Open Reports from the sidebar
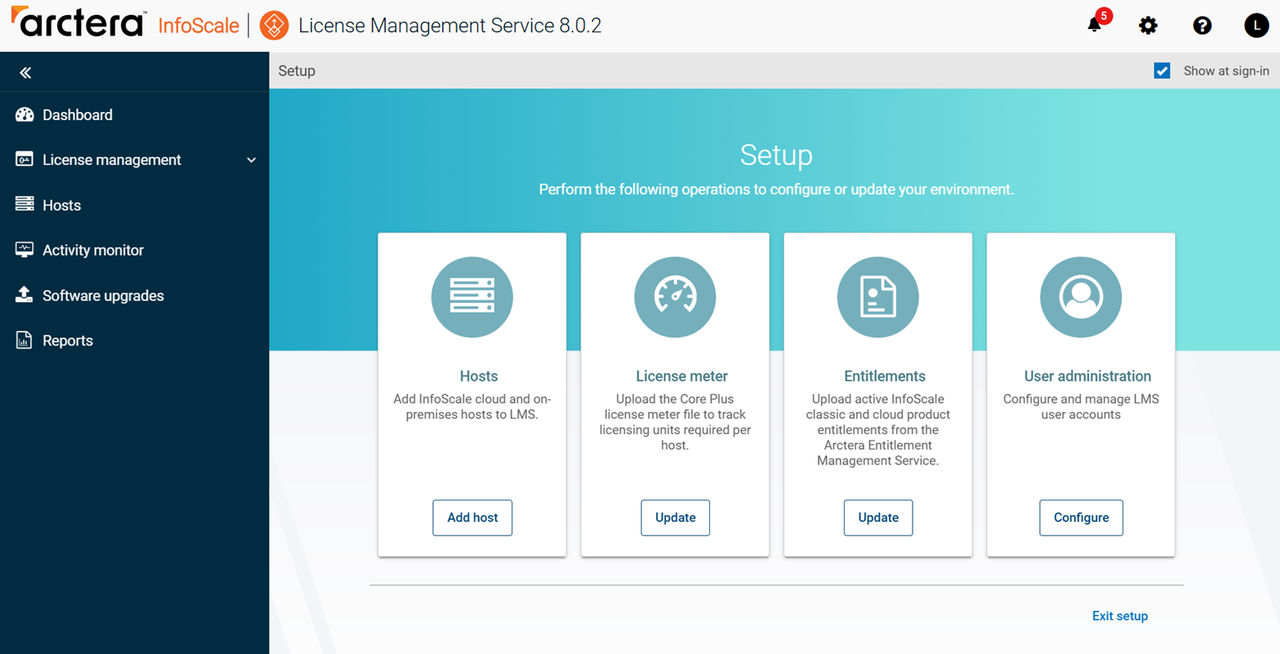 (68, 340)
